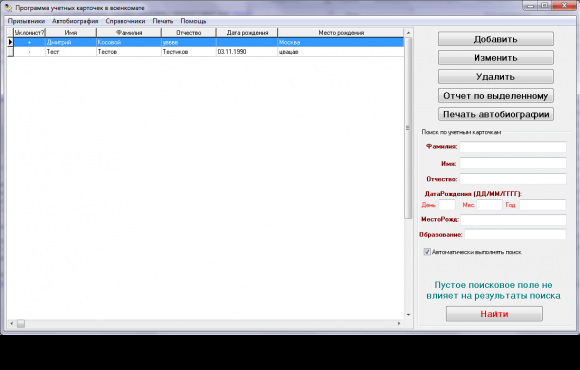Click 'Отчет по выделенному' button
Screen dimensions: 580x370
coord(496,95)
